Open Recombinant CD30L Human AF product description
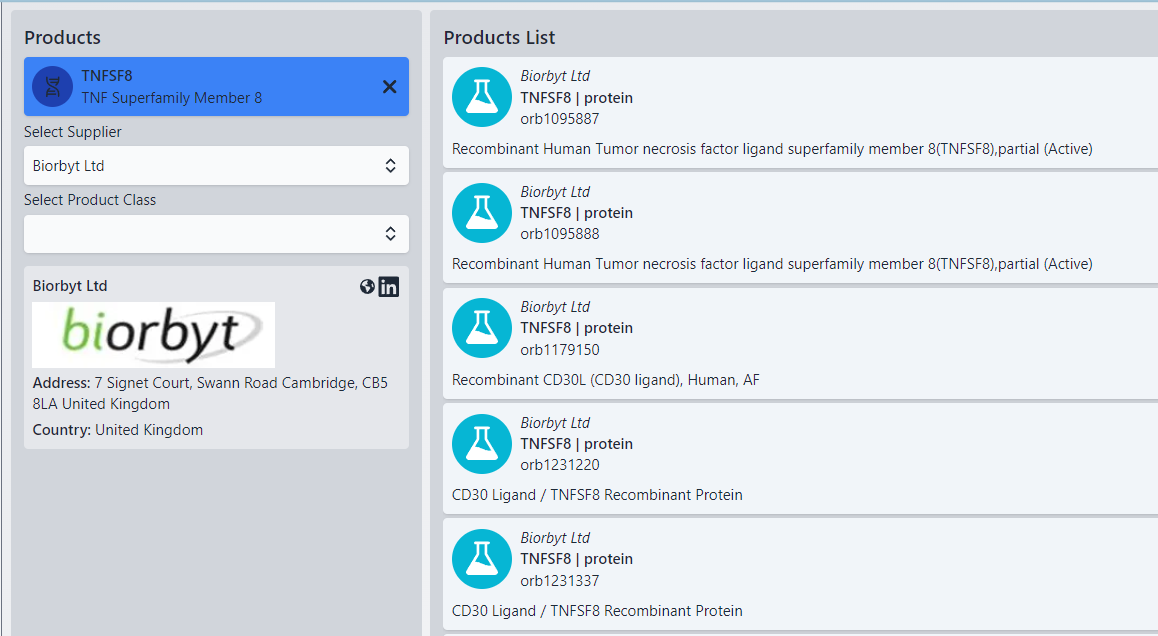Screen dimensions: 1158x636 tap(606, 380)
